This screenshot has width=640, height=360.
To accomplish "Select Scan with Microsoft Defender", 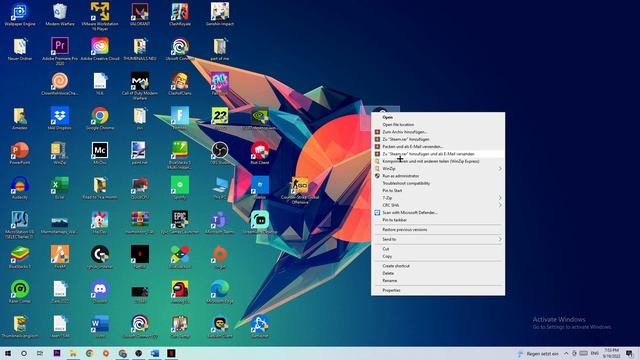I will pyautogui.click(x=438, y=213).
